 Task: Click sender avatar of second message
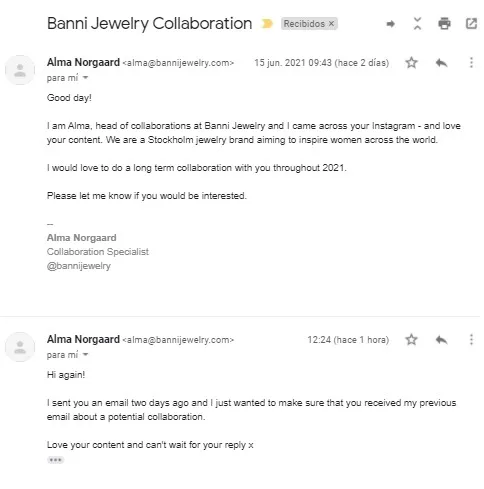[x=20, y=347]
